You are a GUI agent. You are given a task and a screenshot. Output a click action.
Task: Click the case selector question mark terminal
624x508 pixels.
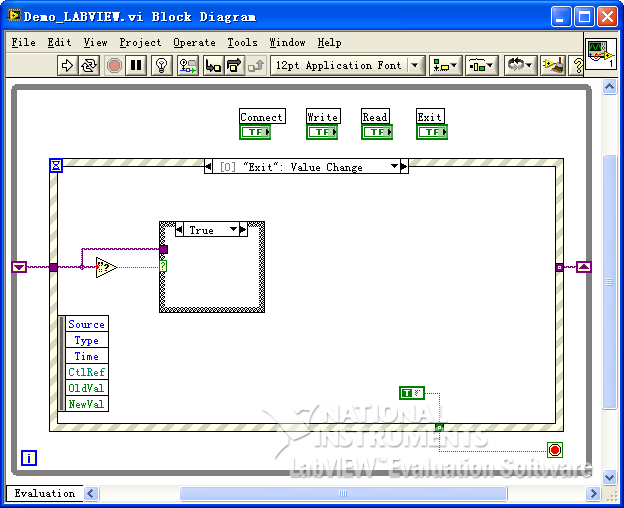pos(163,266)
